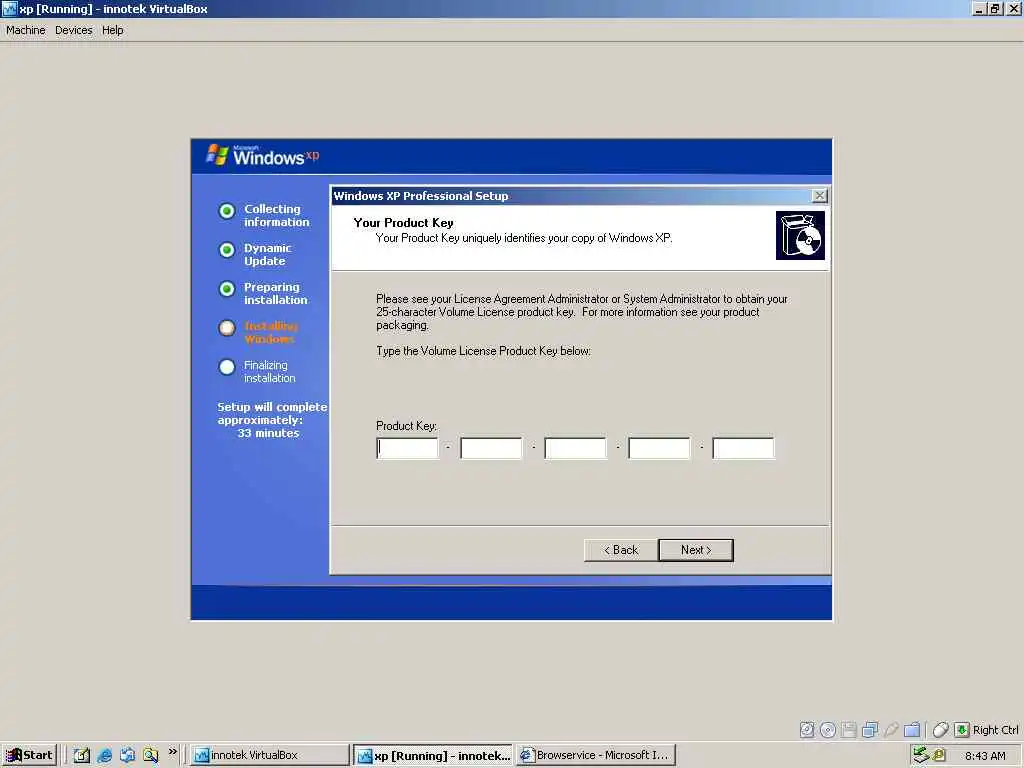
Task: Focus the first product key field
Action: [x=408, y=448]
